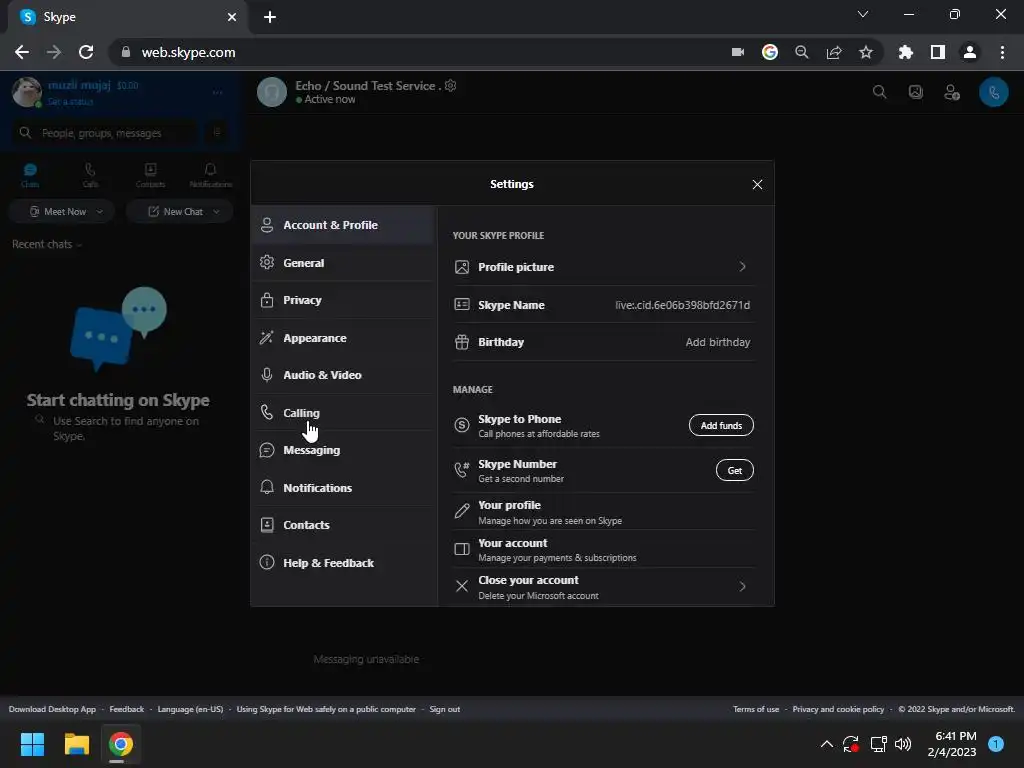Close the Settings dialog

[757, 185]
